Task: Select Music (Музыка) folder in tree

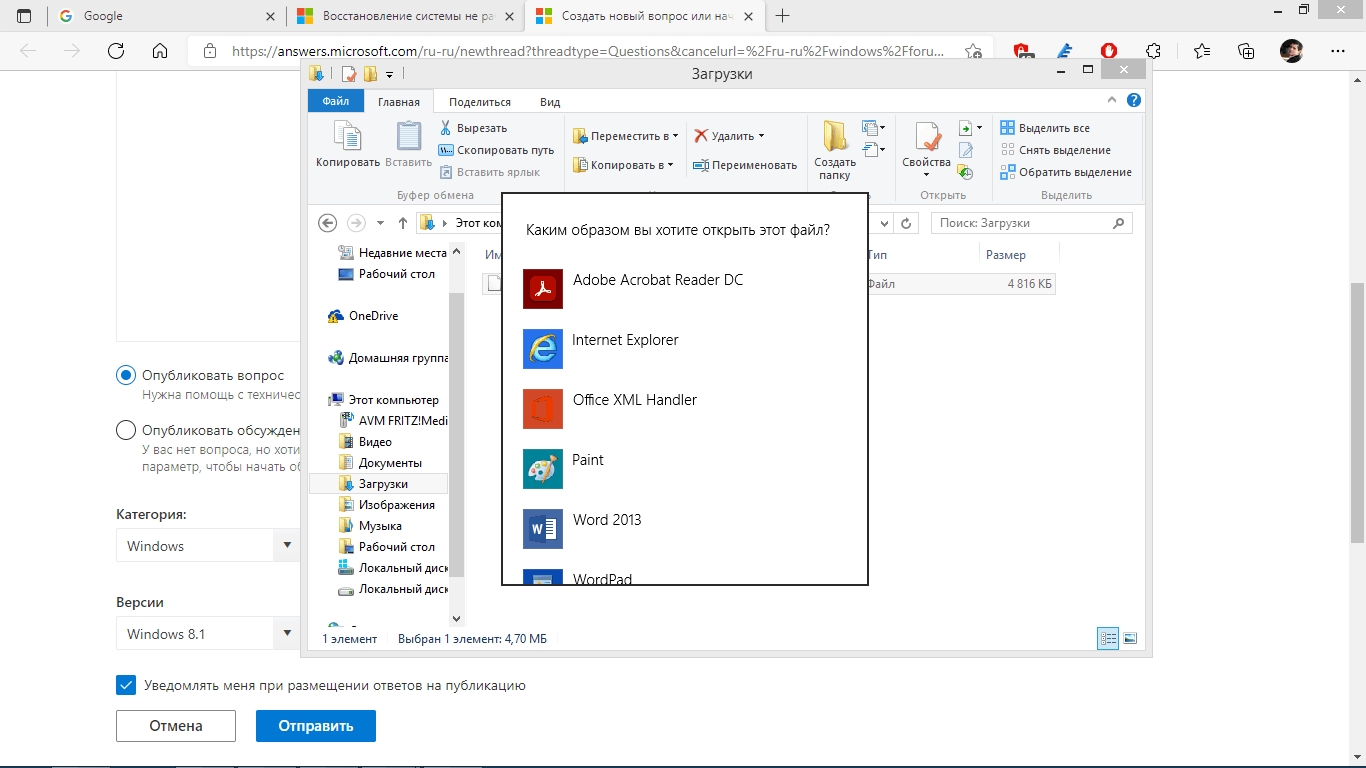Action: pyautogui.click(x=380, y=525)
